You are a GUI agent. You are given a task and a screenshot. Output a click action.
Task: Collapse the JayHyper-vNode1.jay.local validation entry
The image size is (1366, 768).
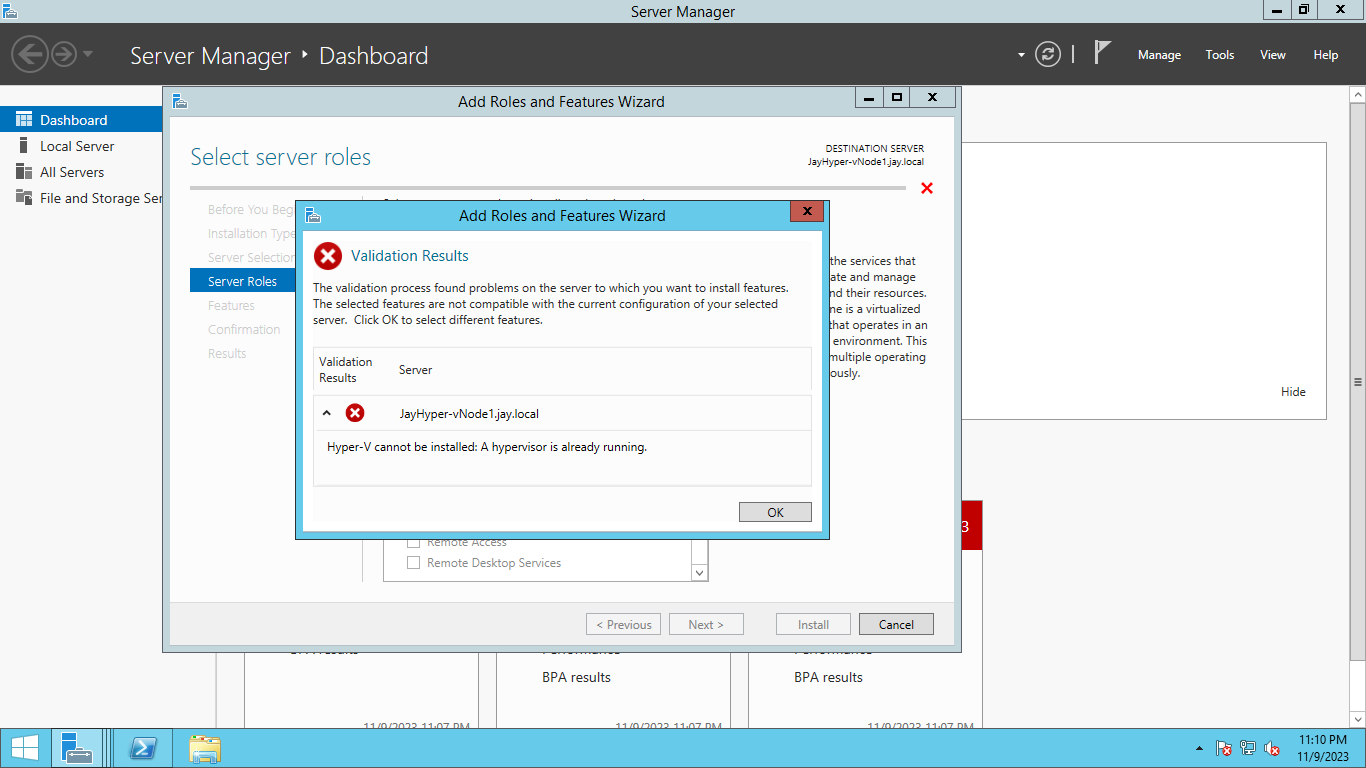pos(327,411)
